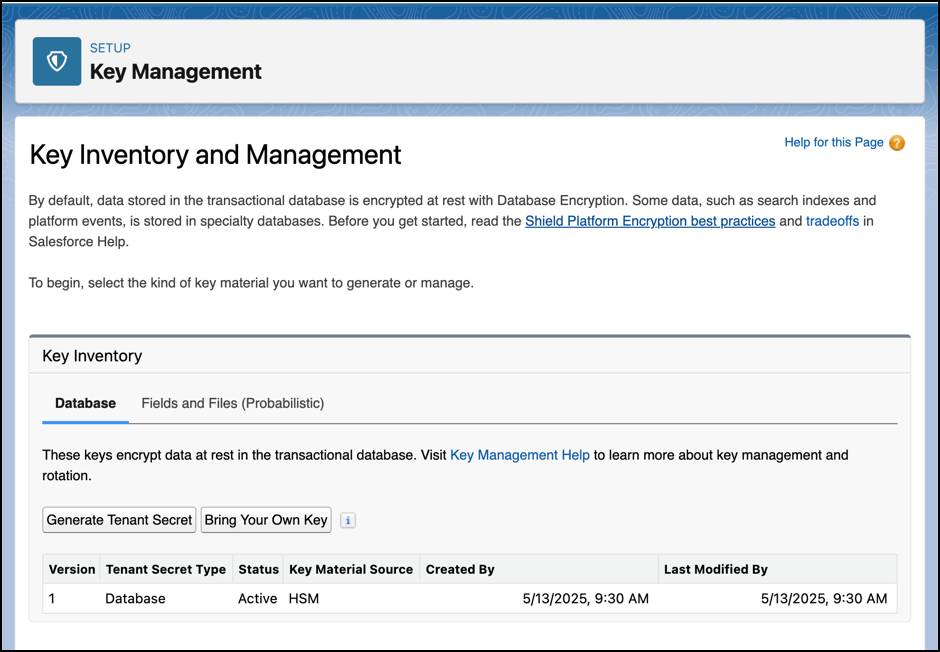Click Bring Your Own Key button
The width and height of the screenshot is (940, 652).
point(266,520)
